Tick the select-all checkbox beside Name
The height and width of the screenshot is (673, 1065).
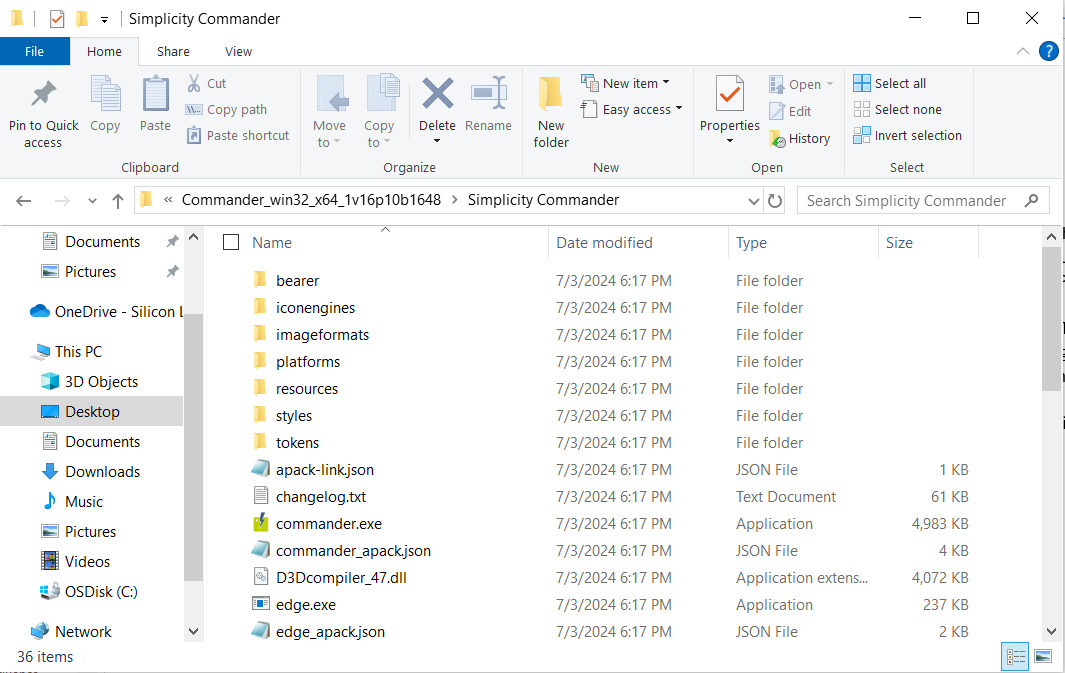tap(231, 242)
